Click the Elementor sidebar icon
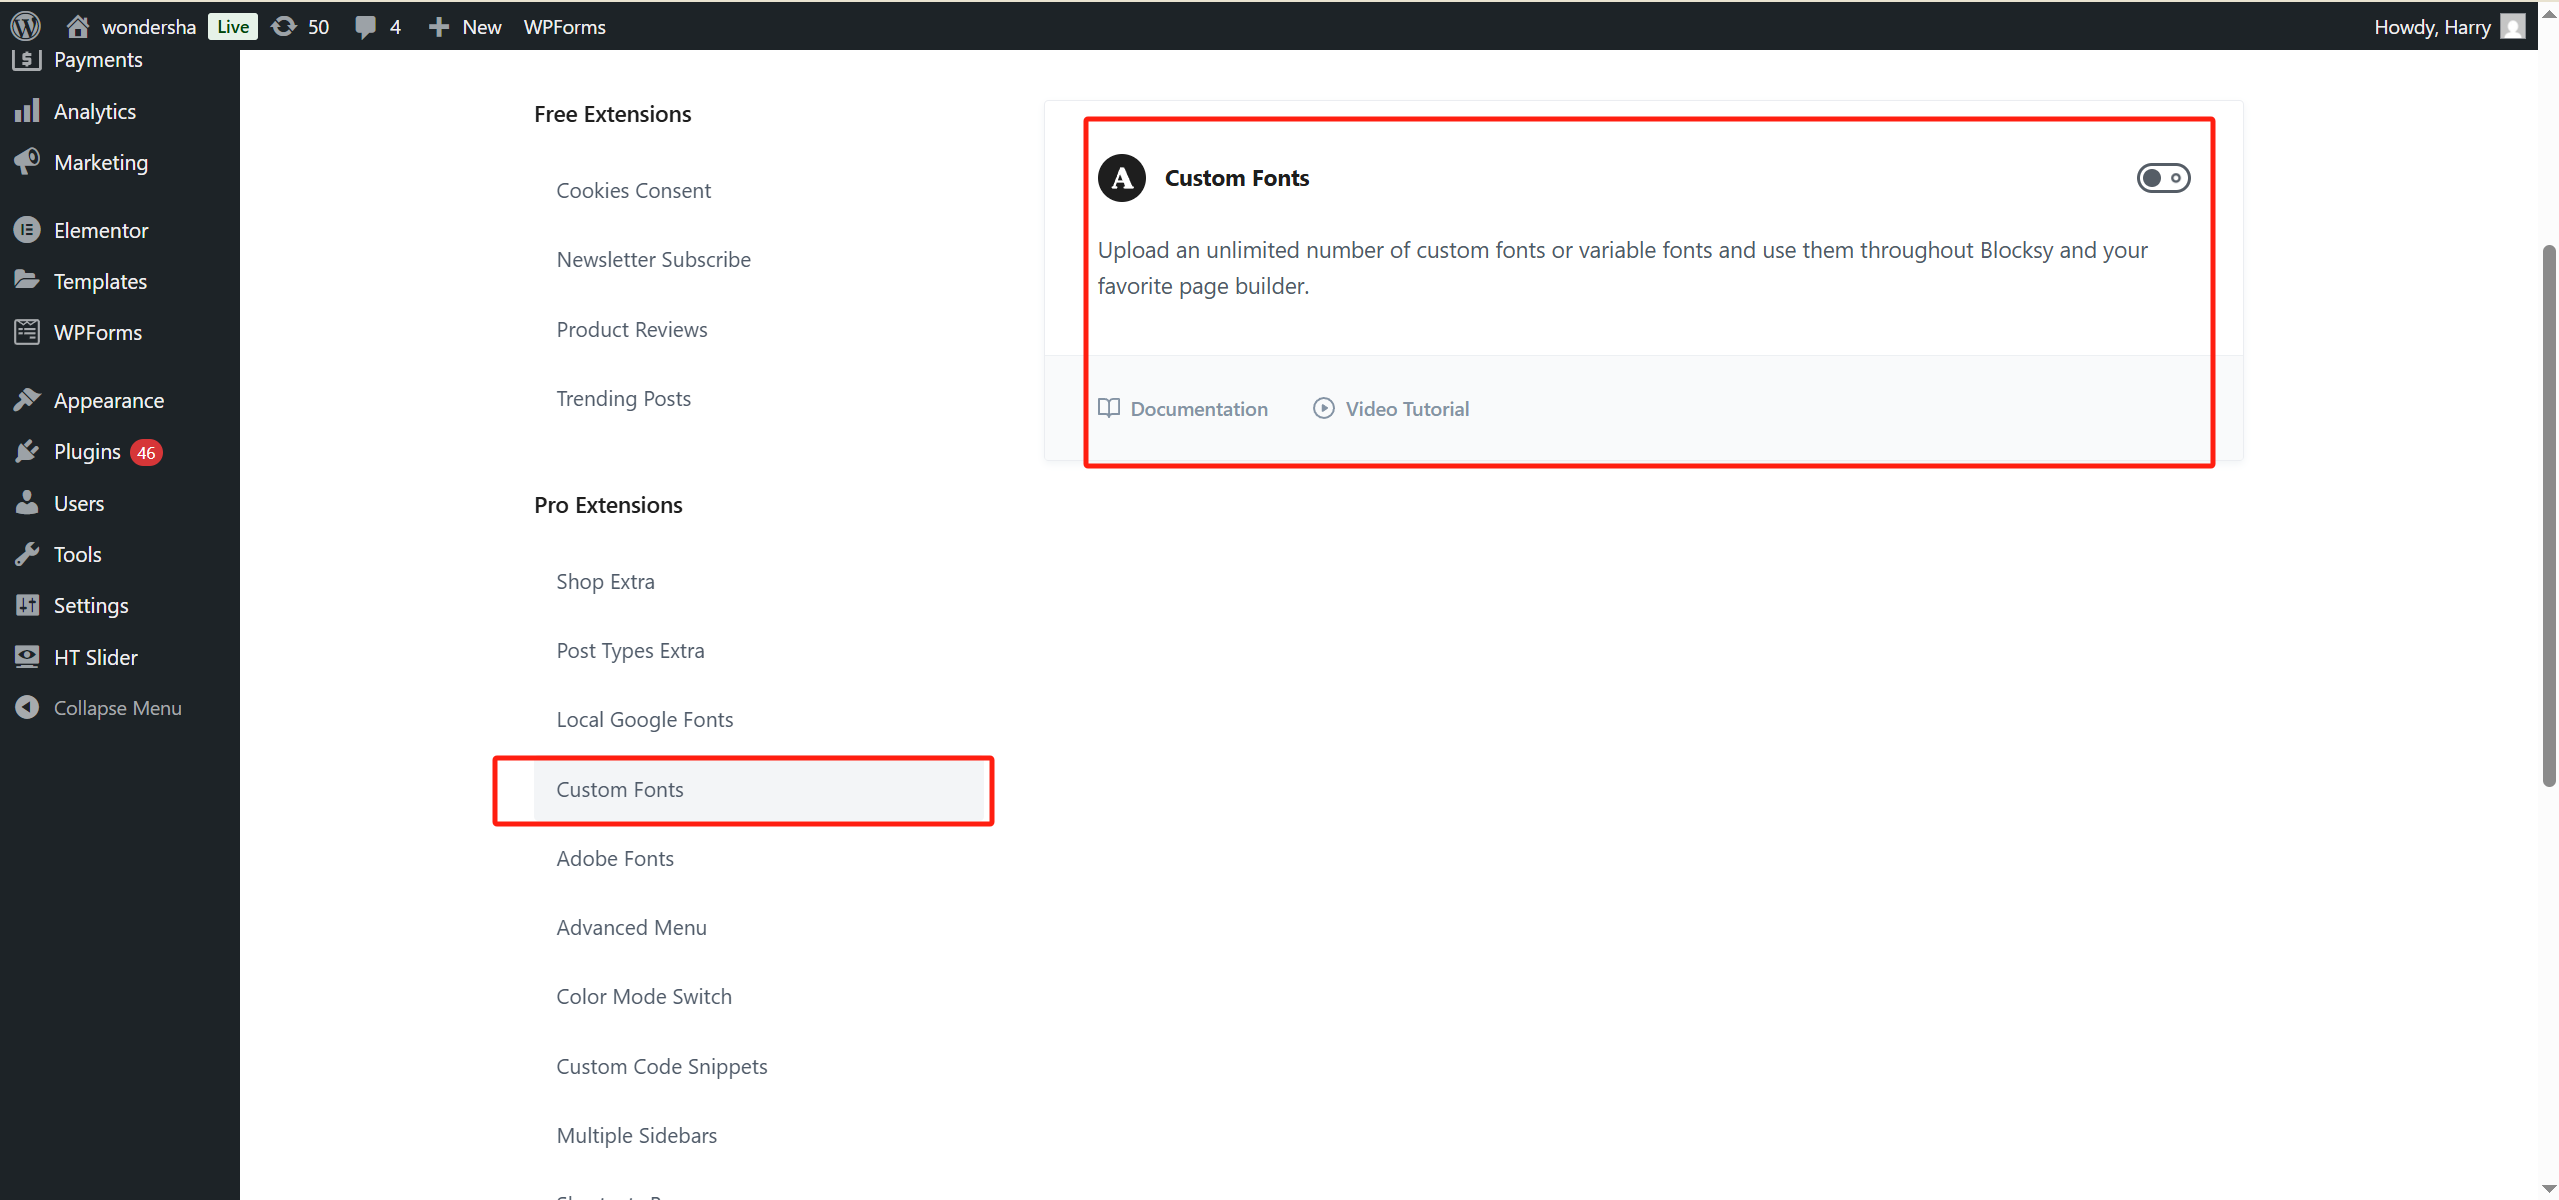2559x1200 pixels. coord(27,230)
